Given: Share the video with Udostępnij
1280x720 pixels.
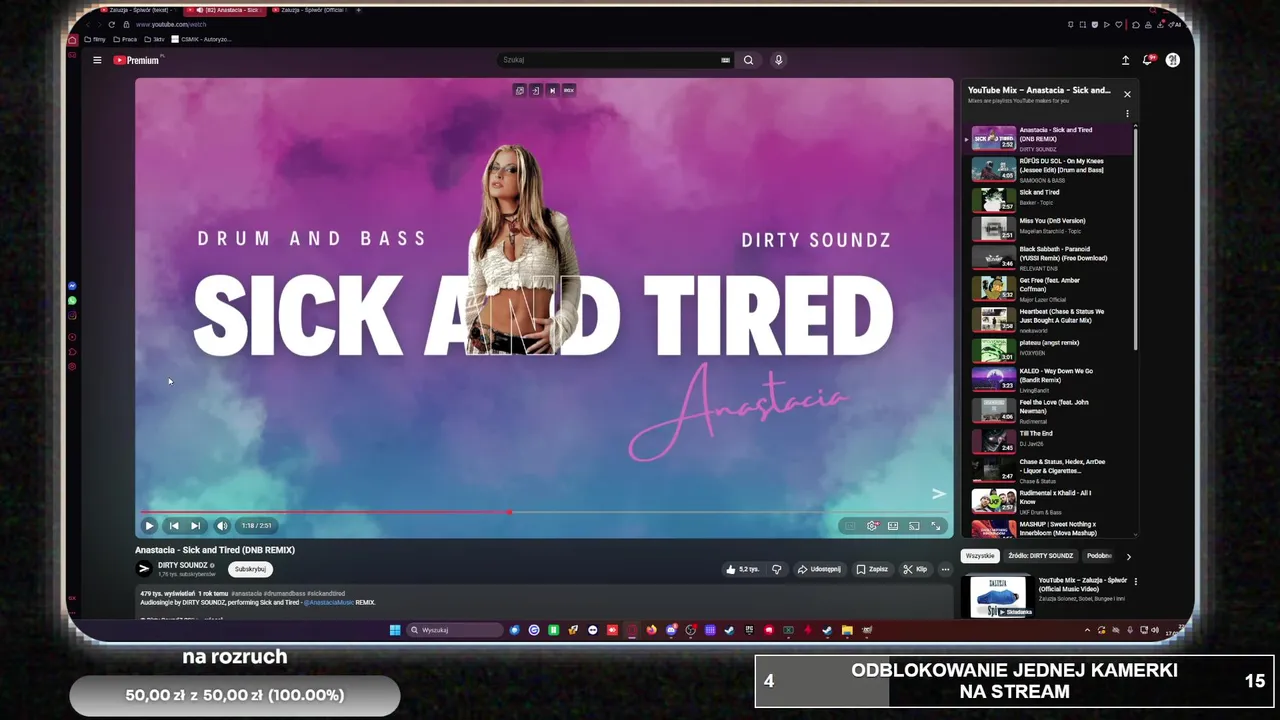Looking at the screenshot, I should tap(819, 569).
